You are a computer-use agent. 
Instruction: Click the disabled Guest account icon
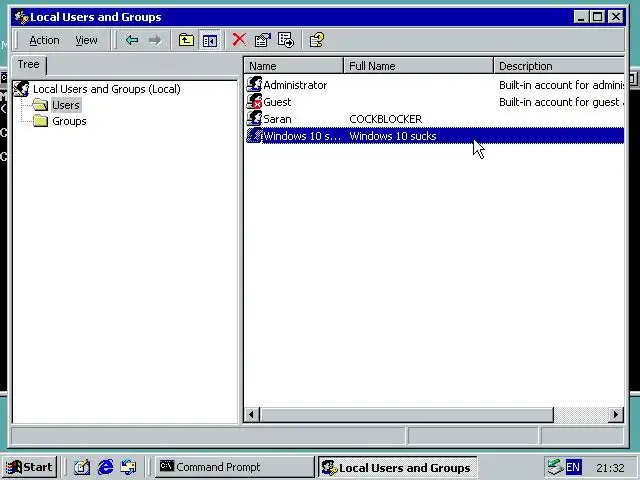tap(254, 102)
